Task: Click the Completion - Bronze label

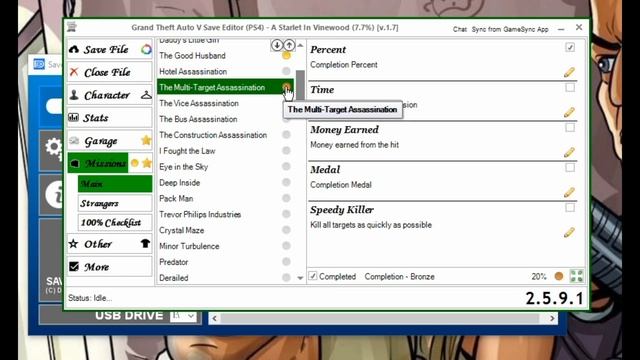Action: (x=399, y=276)
